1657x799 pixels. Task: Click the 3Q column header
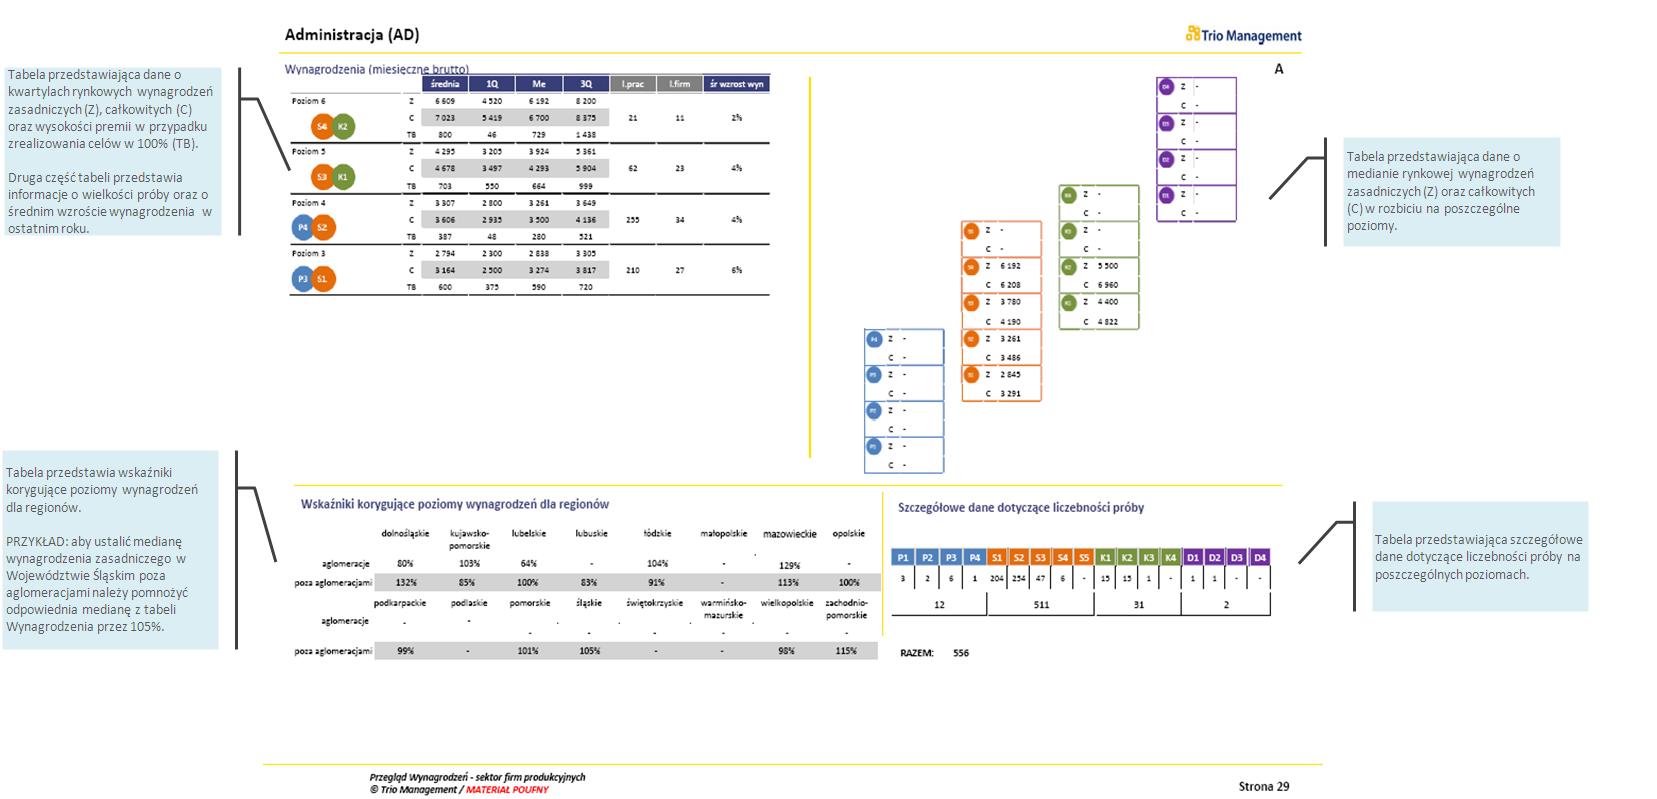(586, 84)
